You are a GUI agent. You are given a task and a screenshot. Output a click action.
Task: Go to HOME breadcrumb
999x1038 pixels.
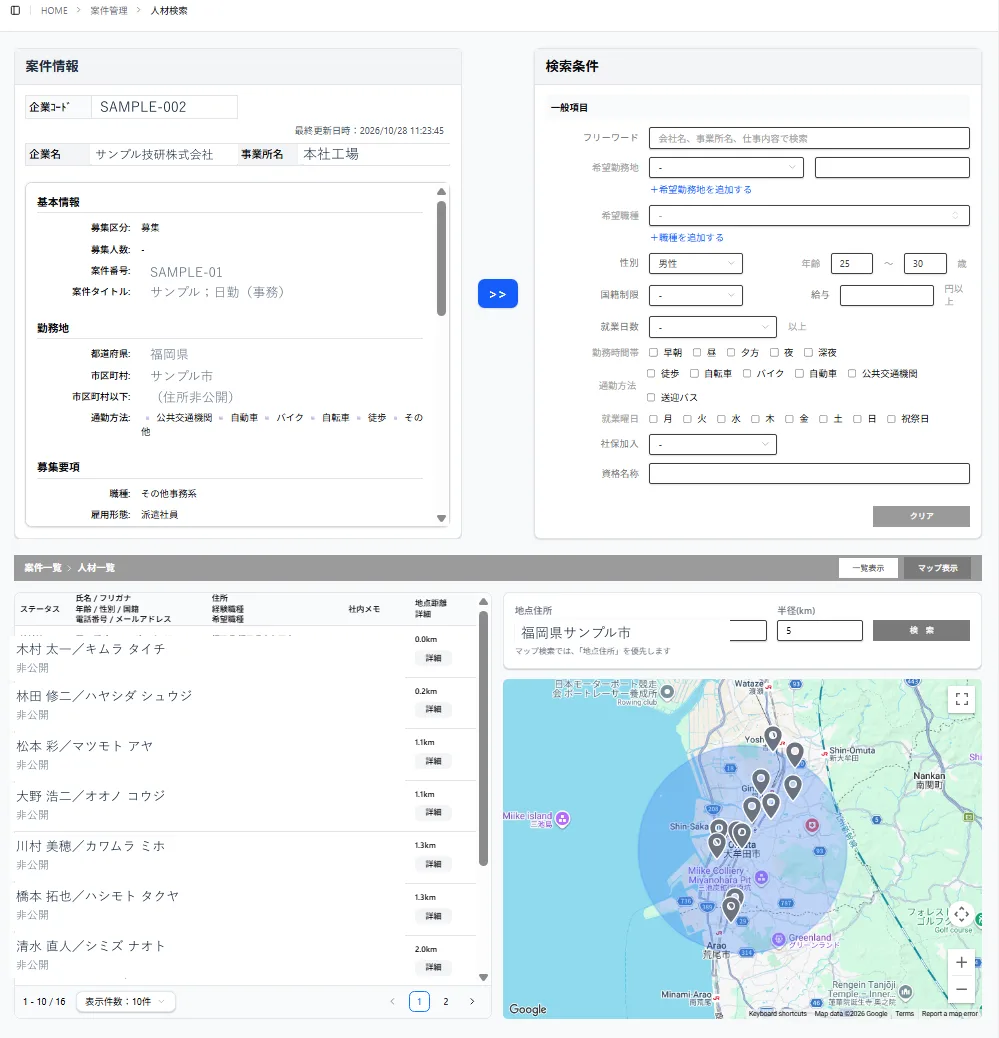[54, 11]
